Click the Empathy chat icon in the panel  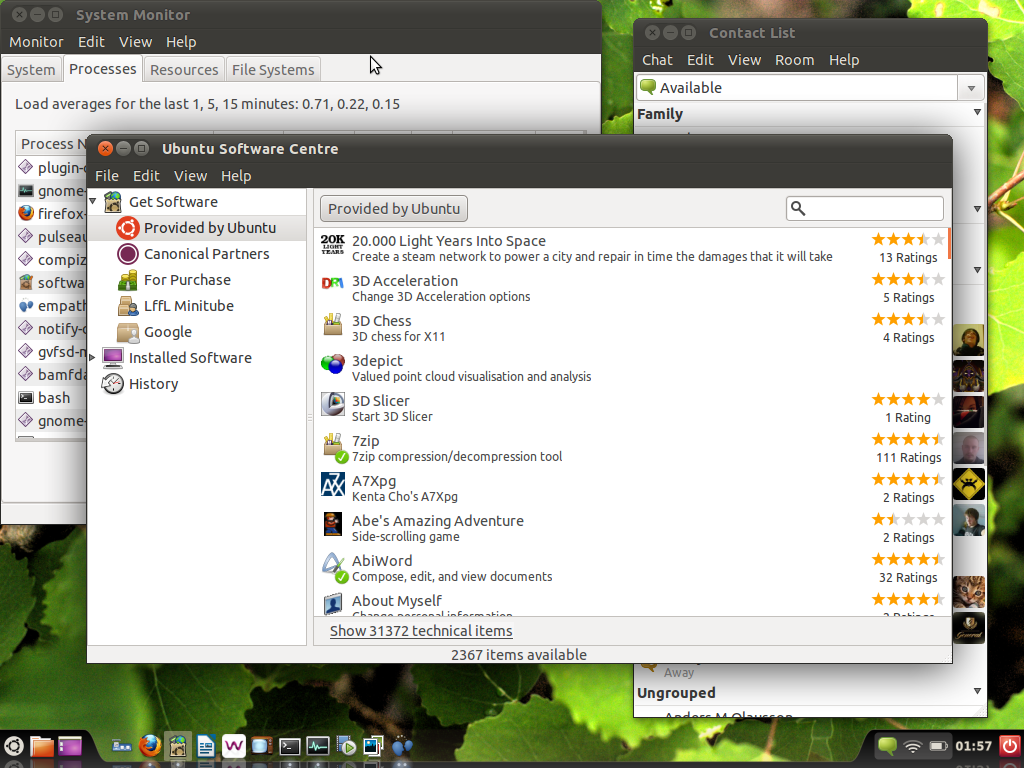click(x=402, y=746)
